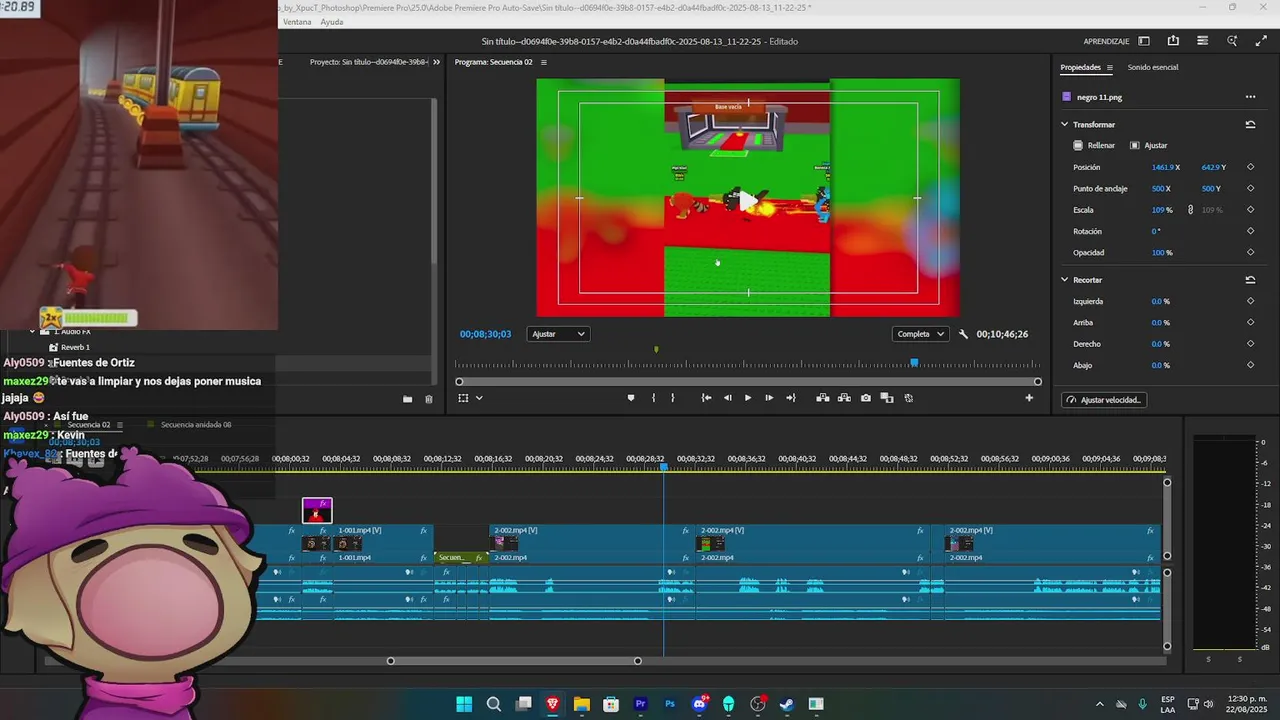Click the current timecode 00;08;30;03 in monitor
Viewport: 1280px width, 720px height.
(x=485, y=334)
